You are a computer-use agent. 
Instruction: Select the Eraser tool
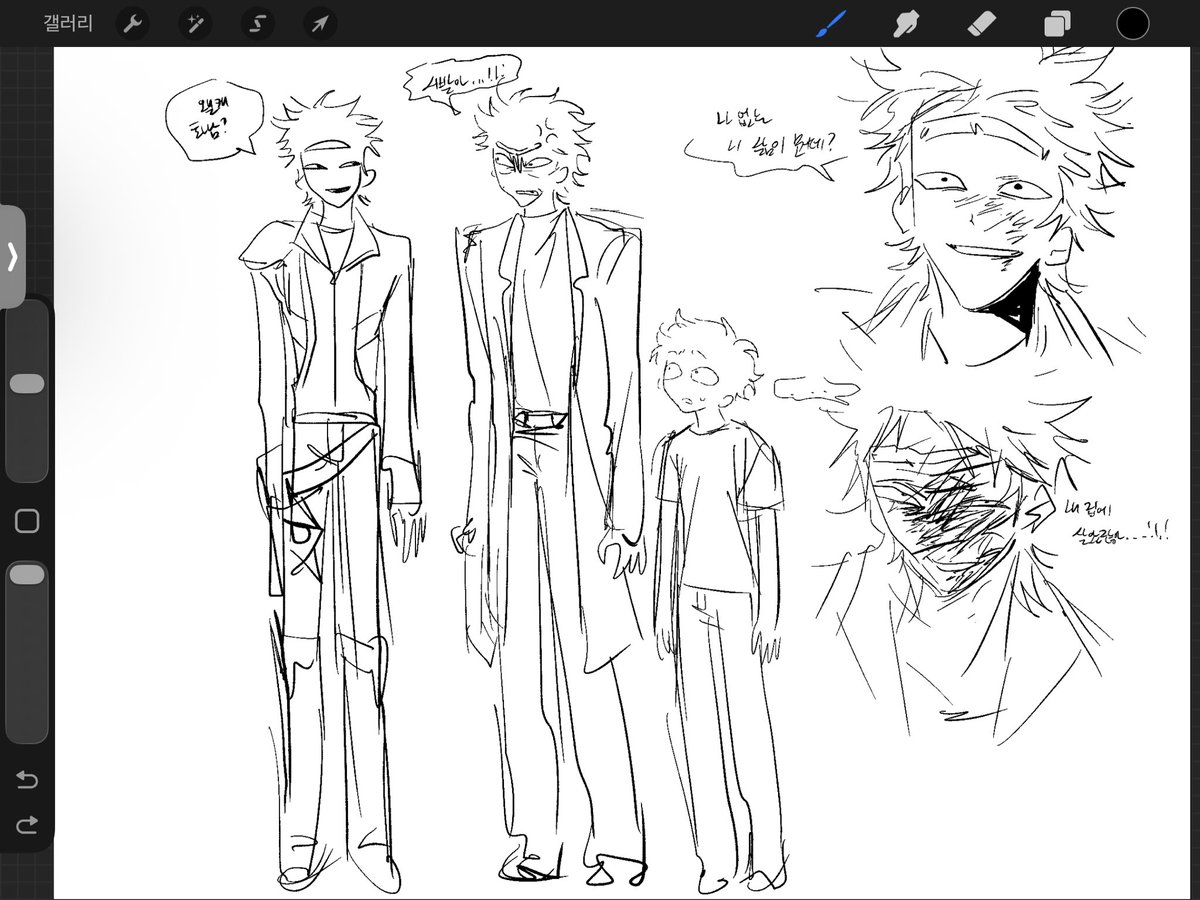click(981, 24)
